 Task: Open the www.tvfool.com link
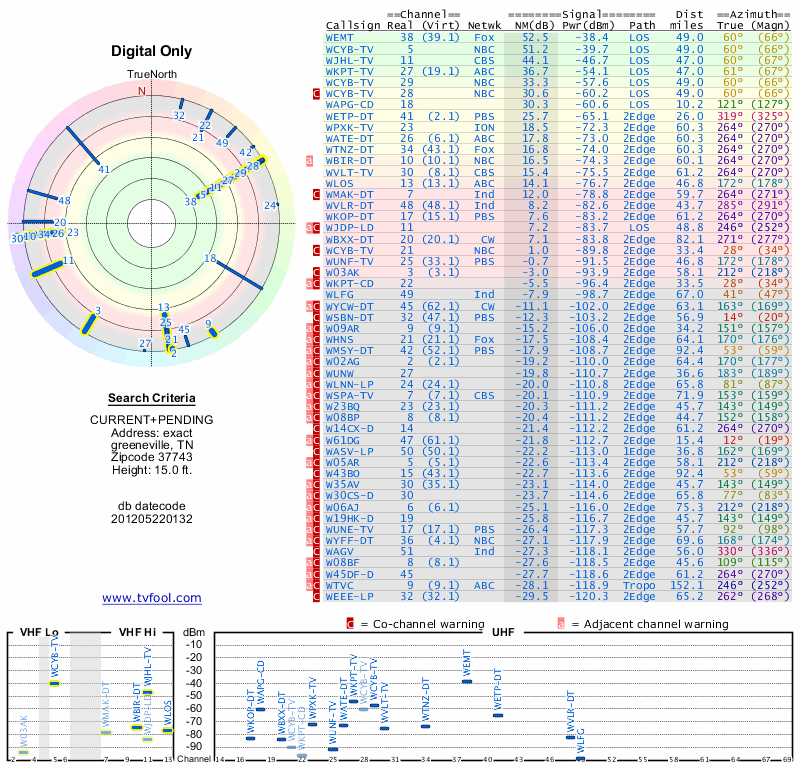[151, 598]
